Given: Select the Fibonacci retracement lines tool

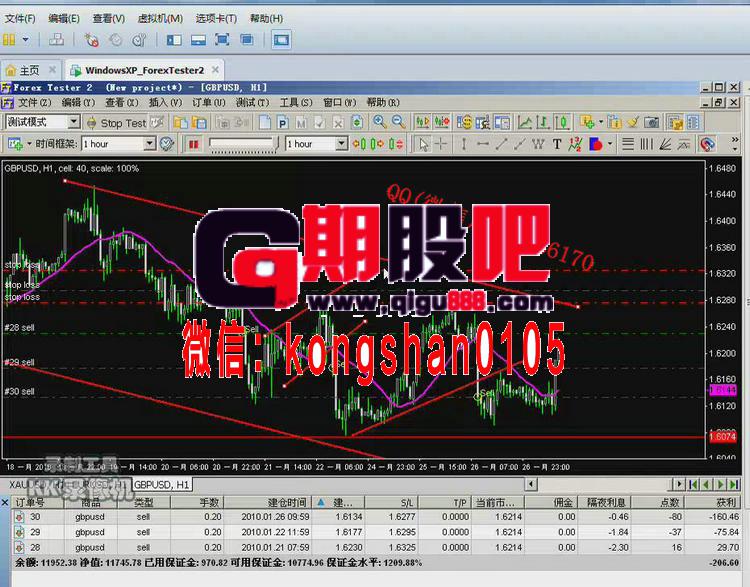Looking at the screenshot, I should point(628,144).
